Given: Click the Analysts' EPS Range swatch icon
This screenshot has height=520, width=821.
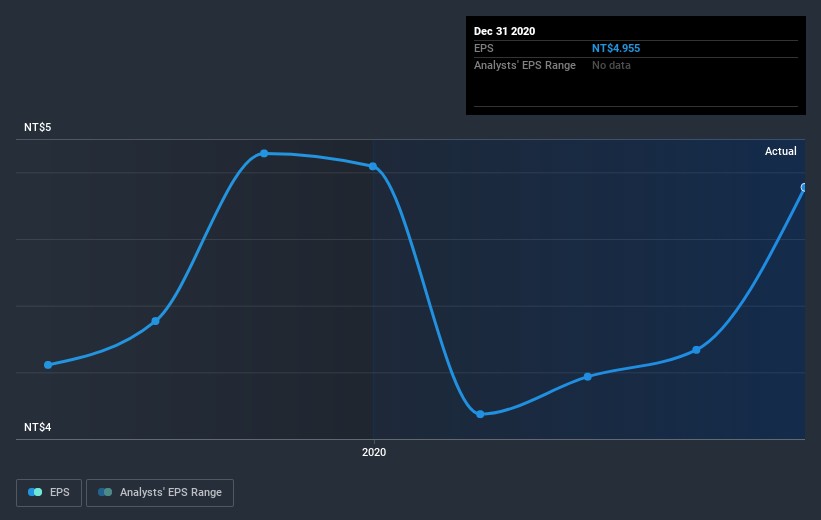Looking at the screenshot, I should (x=105, y=492).
